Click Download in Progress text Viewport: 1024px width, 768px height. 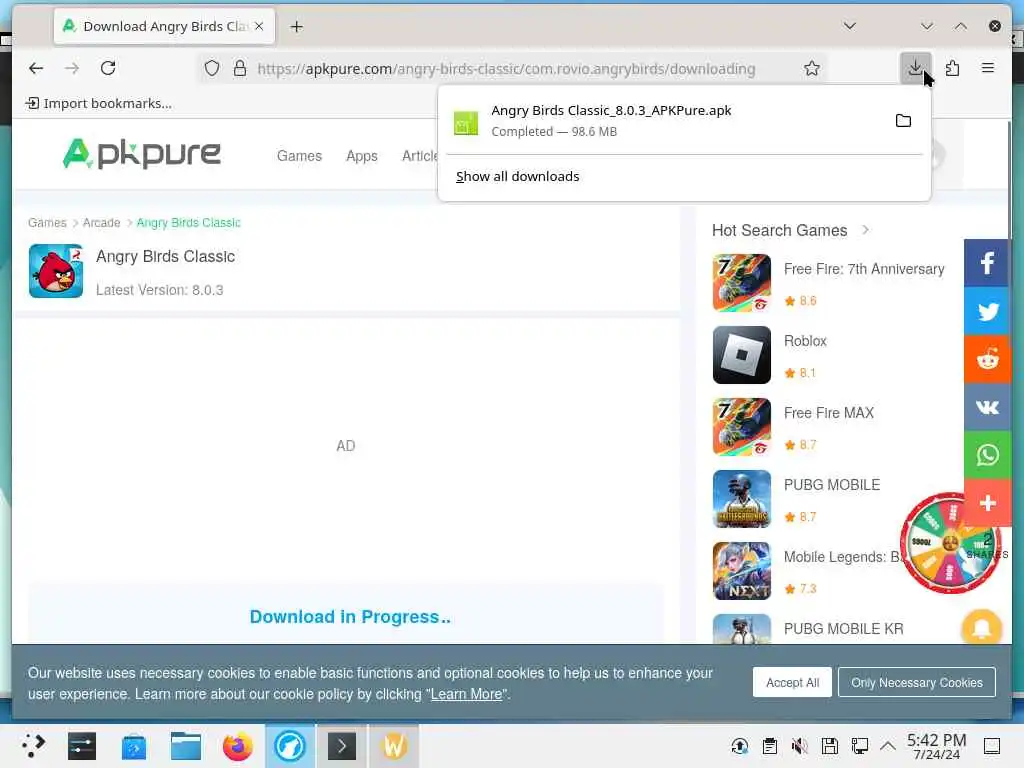tap(350, 617)
